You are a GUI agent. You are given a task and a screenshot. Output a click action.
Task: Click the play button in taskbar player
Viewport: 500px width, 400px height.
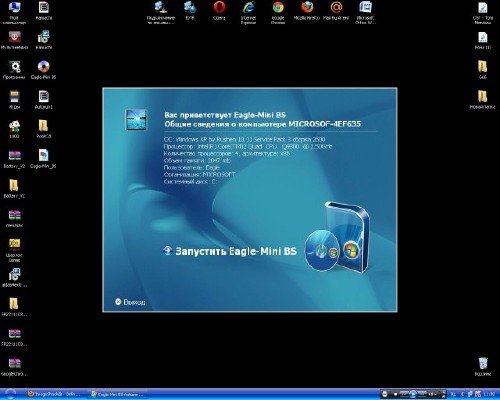[413, 394]
